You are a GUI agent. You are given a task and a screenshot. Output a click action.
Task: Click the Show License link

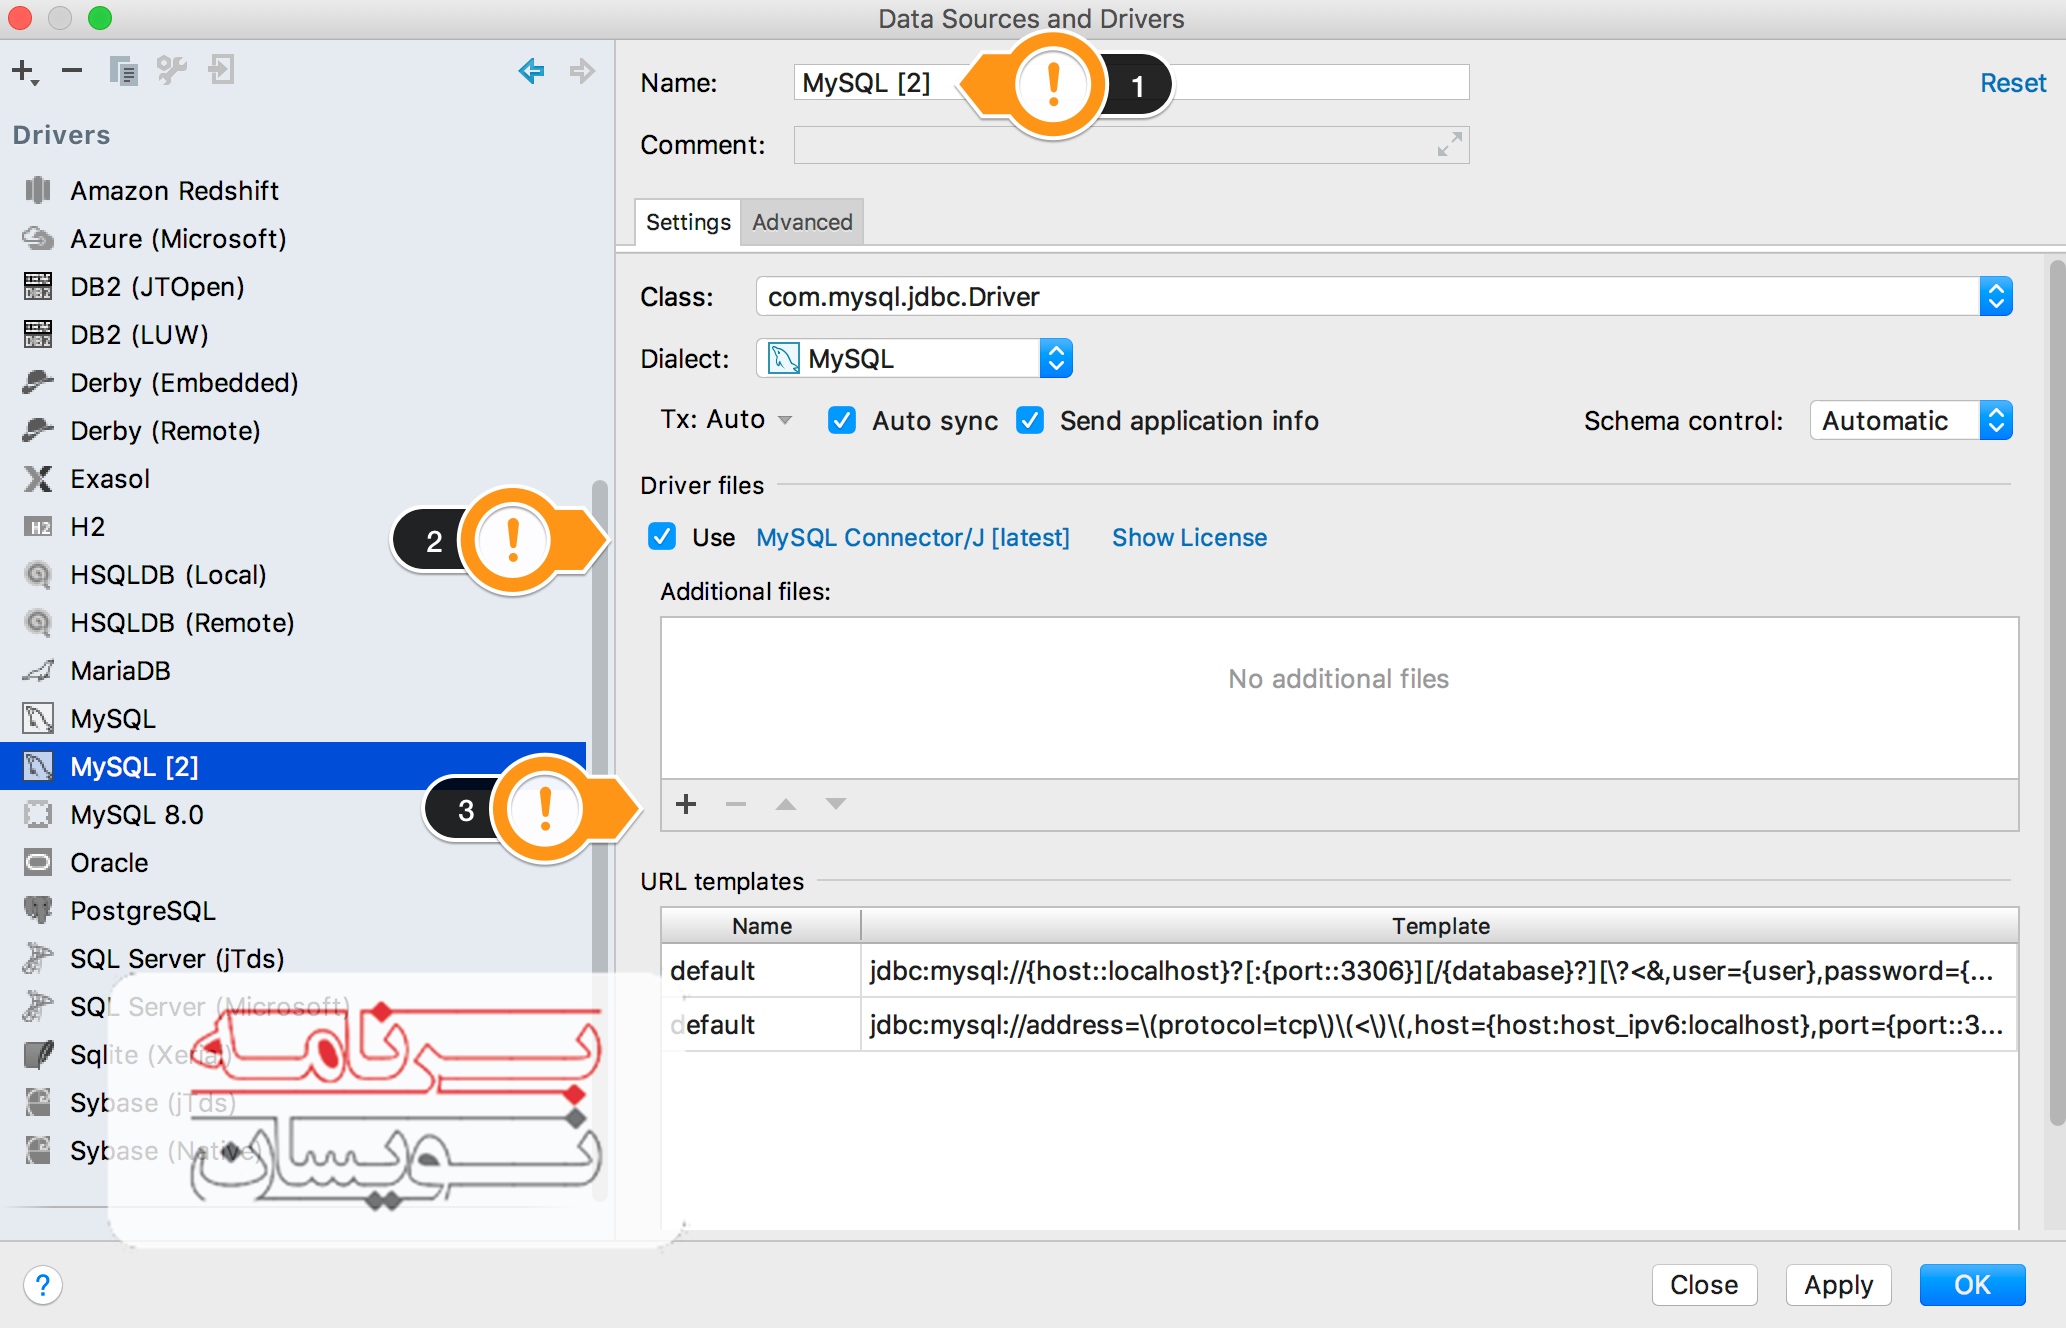click(x=1189, y=537)
